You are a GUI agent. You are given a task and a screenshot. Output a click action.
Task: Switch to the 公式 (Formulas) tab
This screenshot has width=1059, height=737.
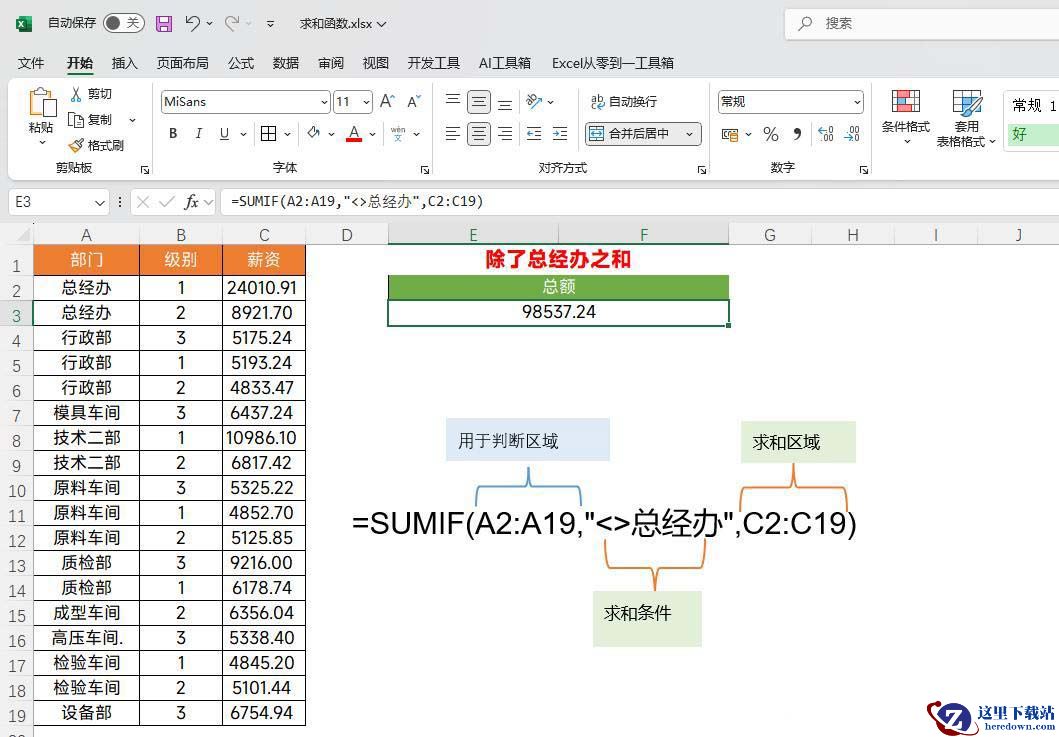pos(241,63)
